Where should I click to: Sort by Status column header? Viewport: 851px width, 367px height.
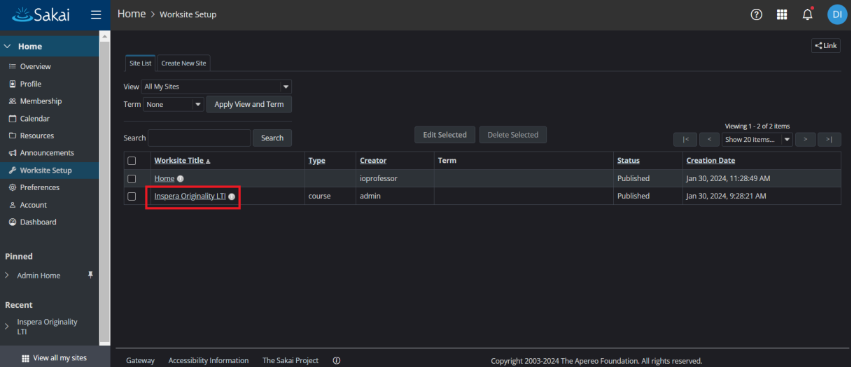628,161
